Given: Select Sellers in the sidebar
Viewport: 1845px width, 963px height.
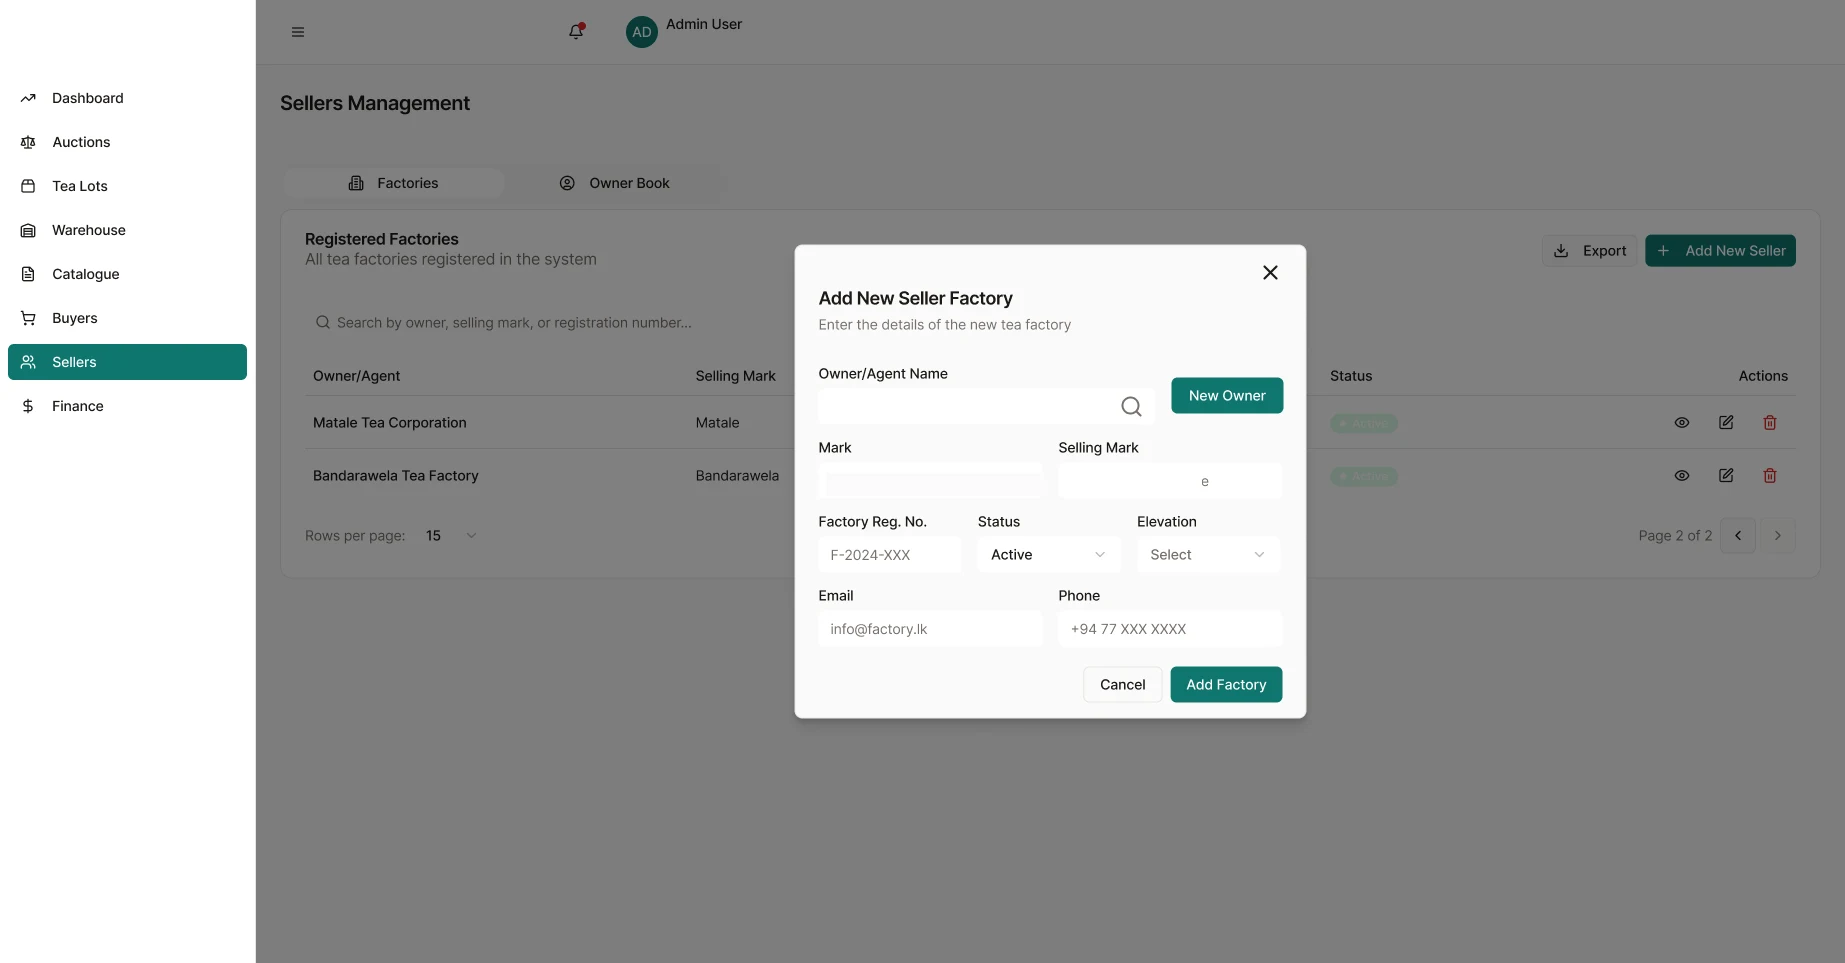Looking at the screenshot, I should (127, 362).
